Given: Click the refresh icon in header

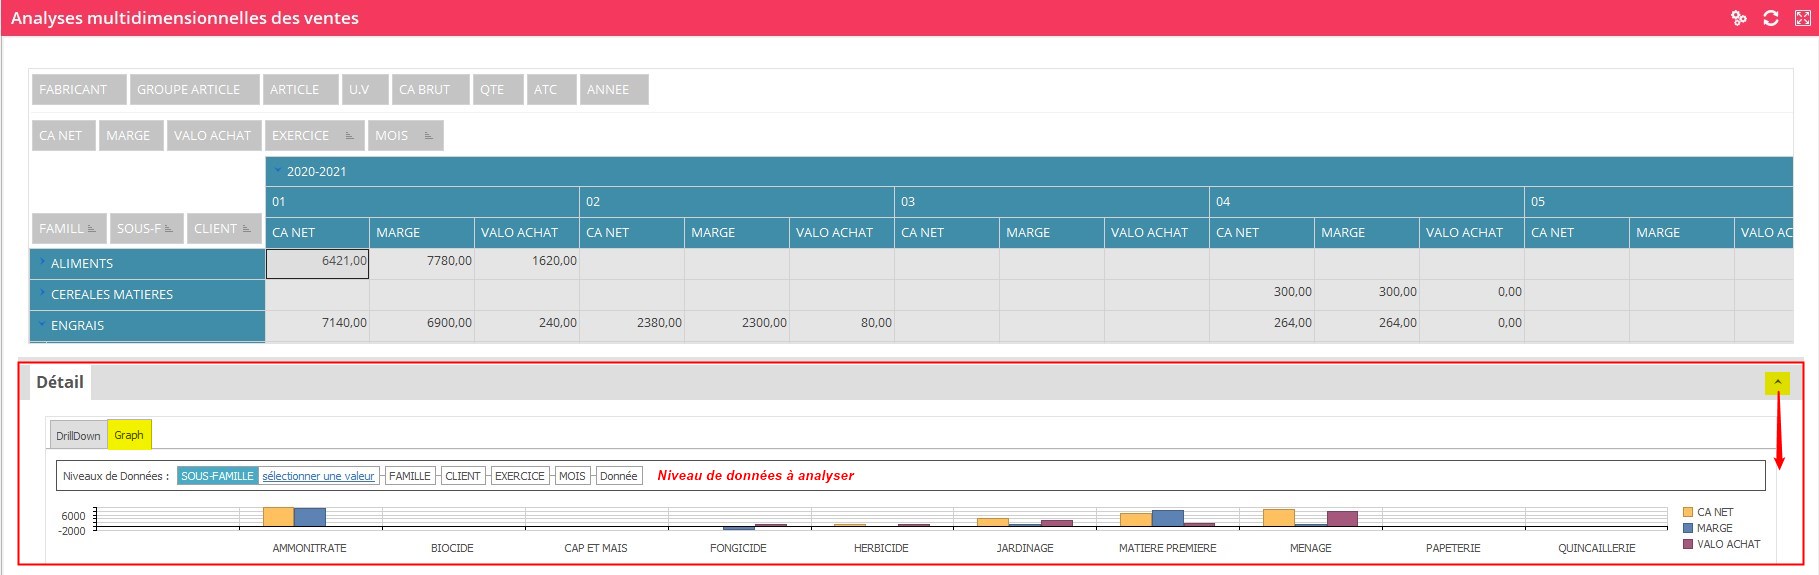Looking at the screenshot, I should pos(1771,18).
